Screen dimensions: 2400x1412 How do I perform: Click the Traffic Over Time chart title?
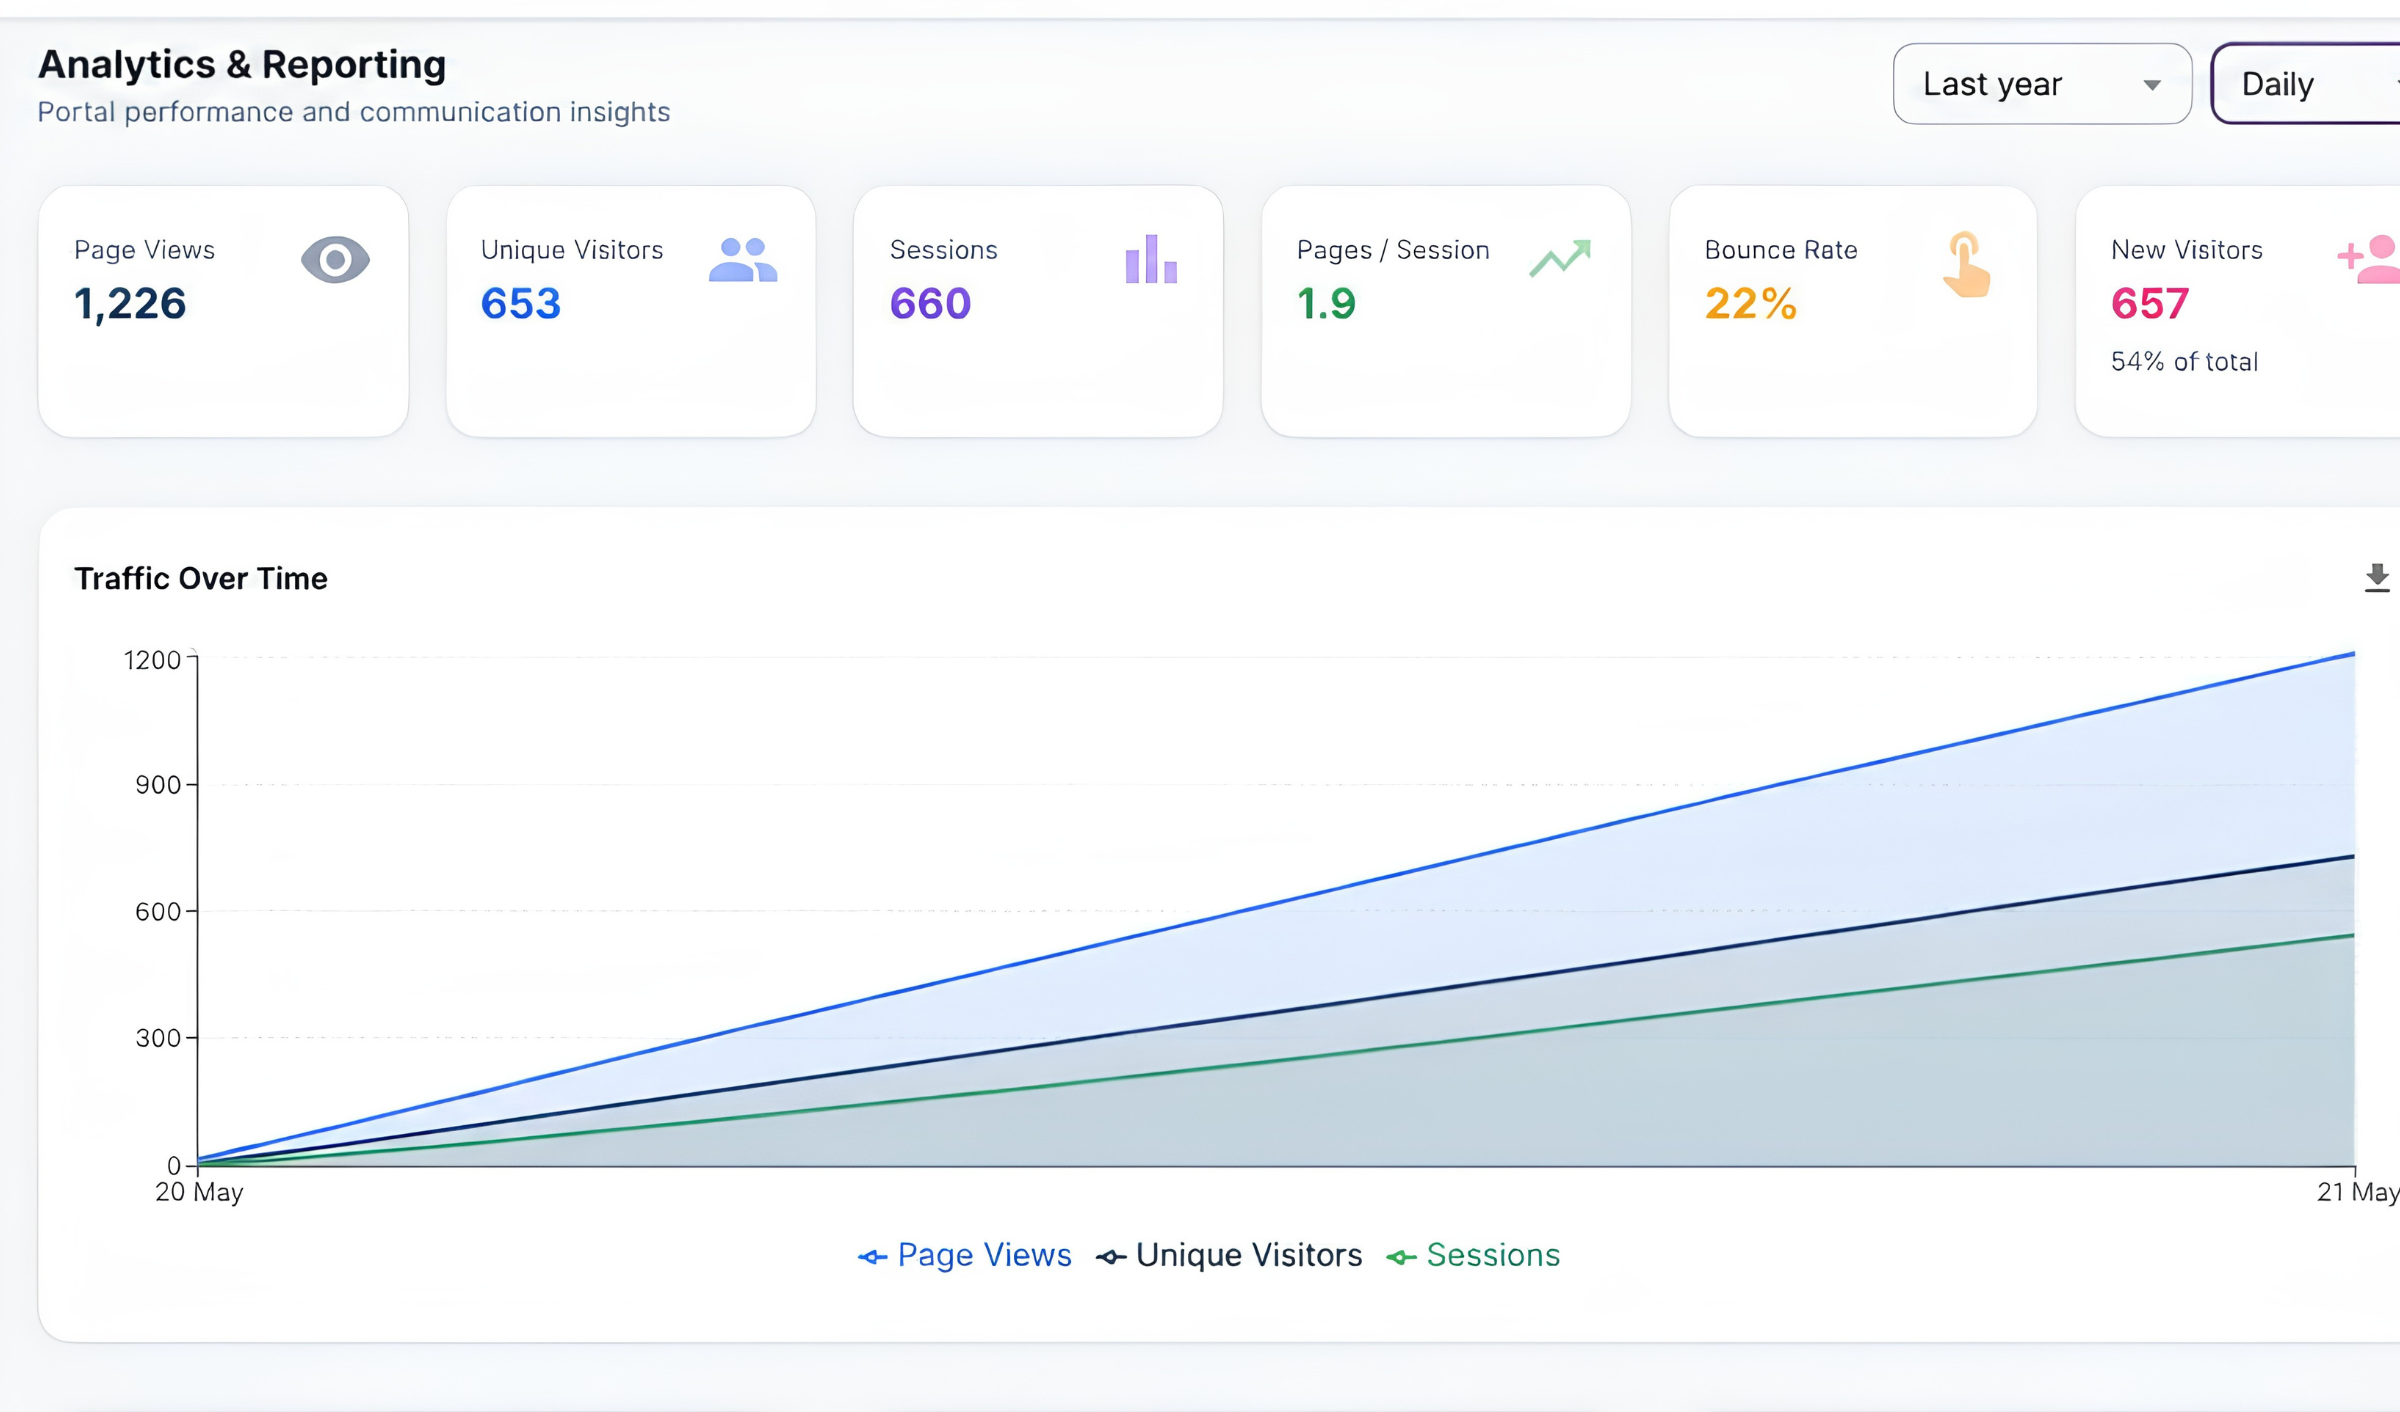point(201,579)
